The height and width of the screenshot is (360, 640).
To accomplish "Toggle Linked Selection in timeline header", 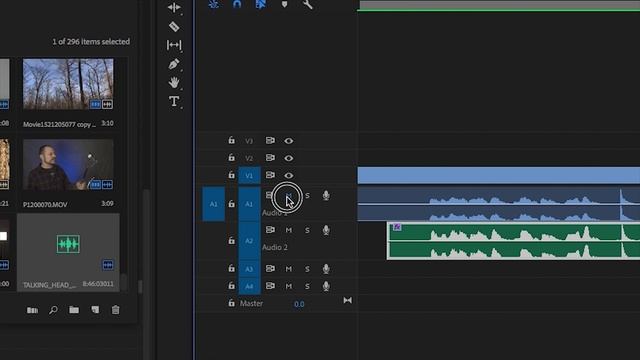I will pos(260,4).
